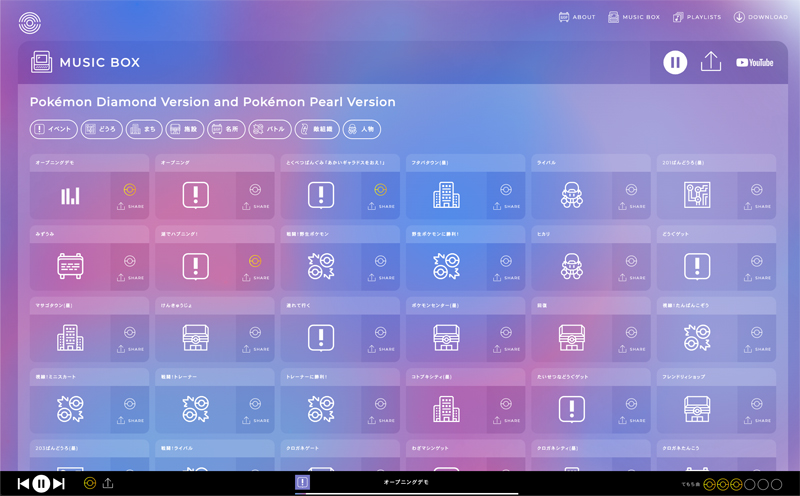Pause playback in the Music Box header
This screenshot has height=496, width=800.
[675, 62]
